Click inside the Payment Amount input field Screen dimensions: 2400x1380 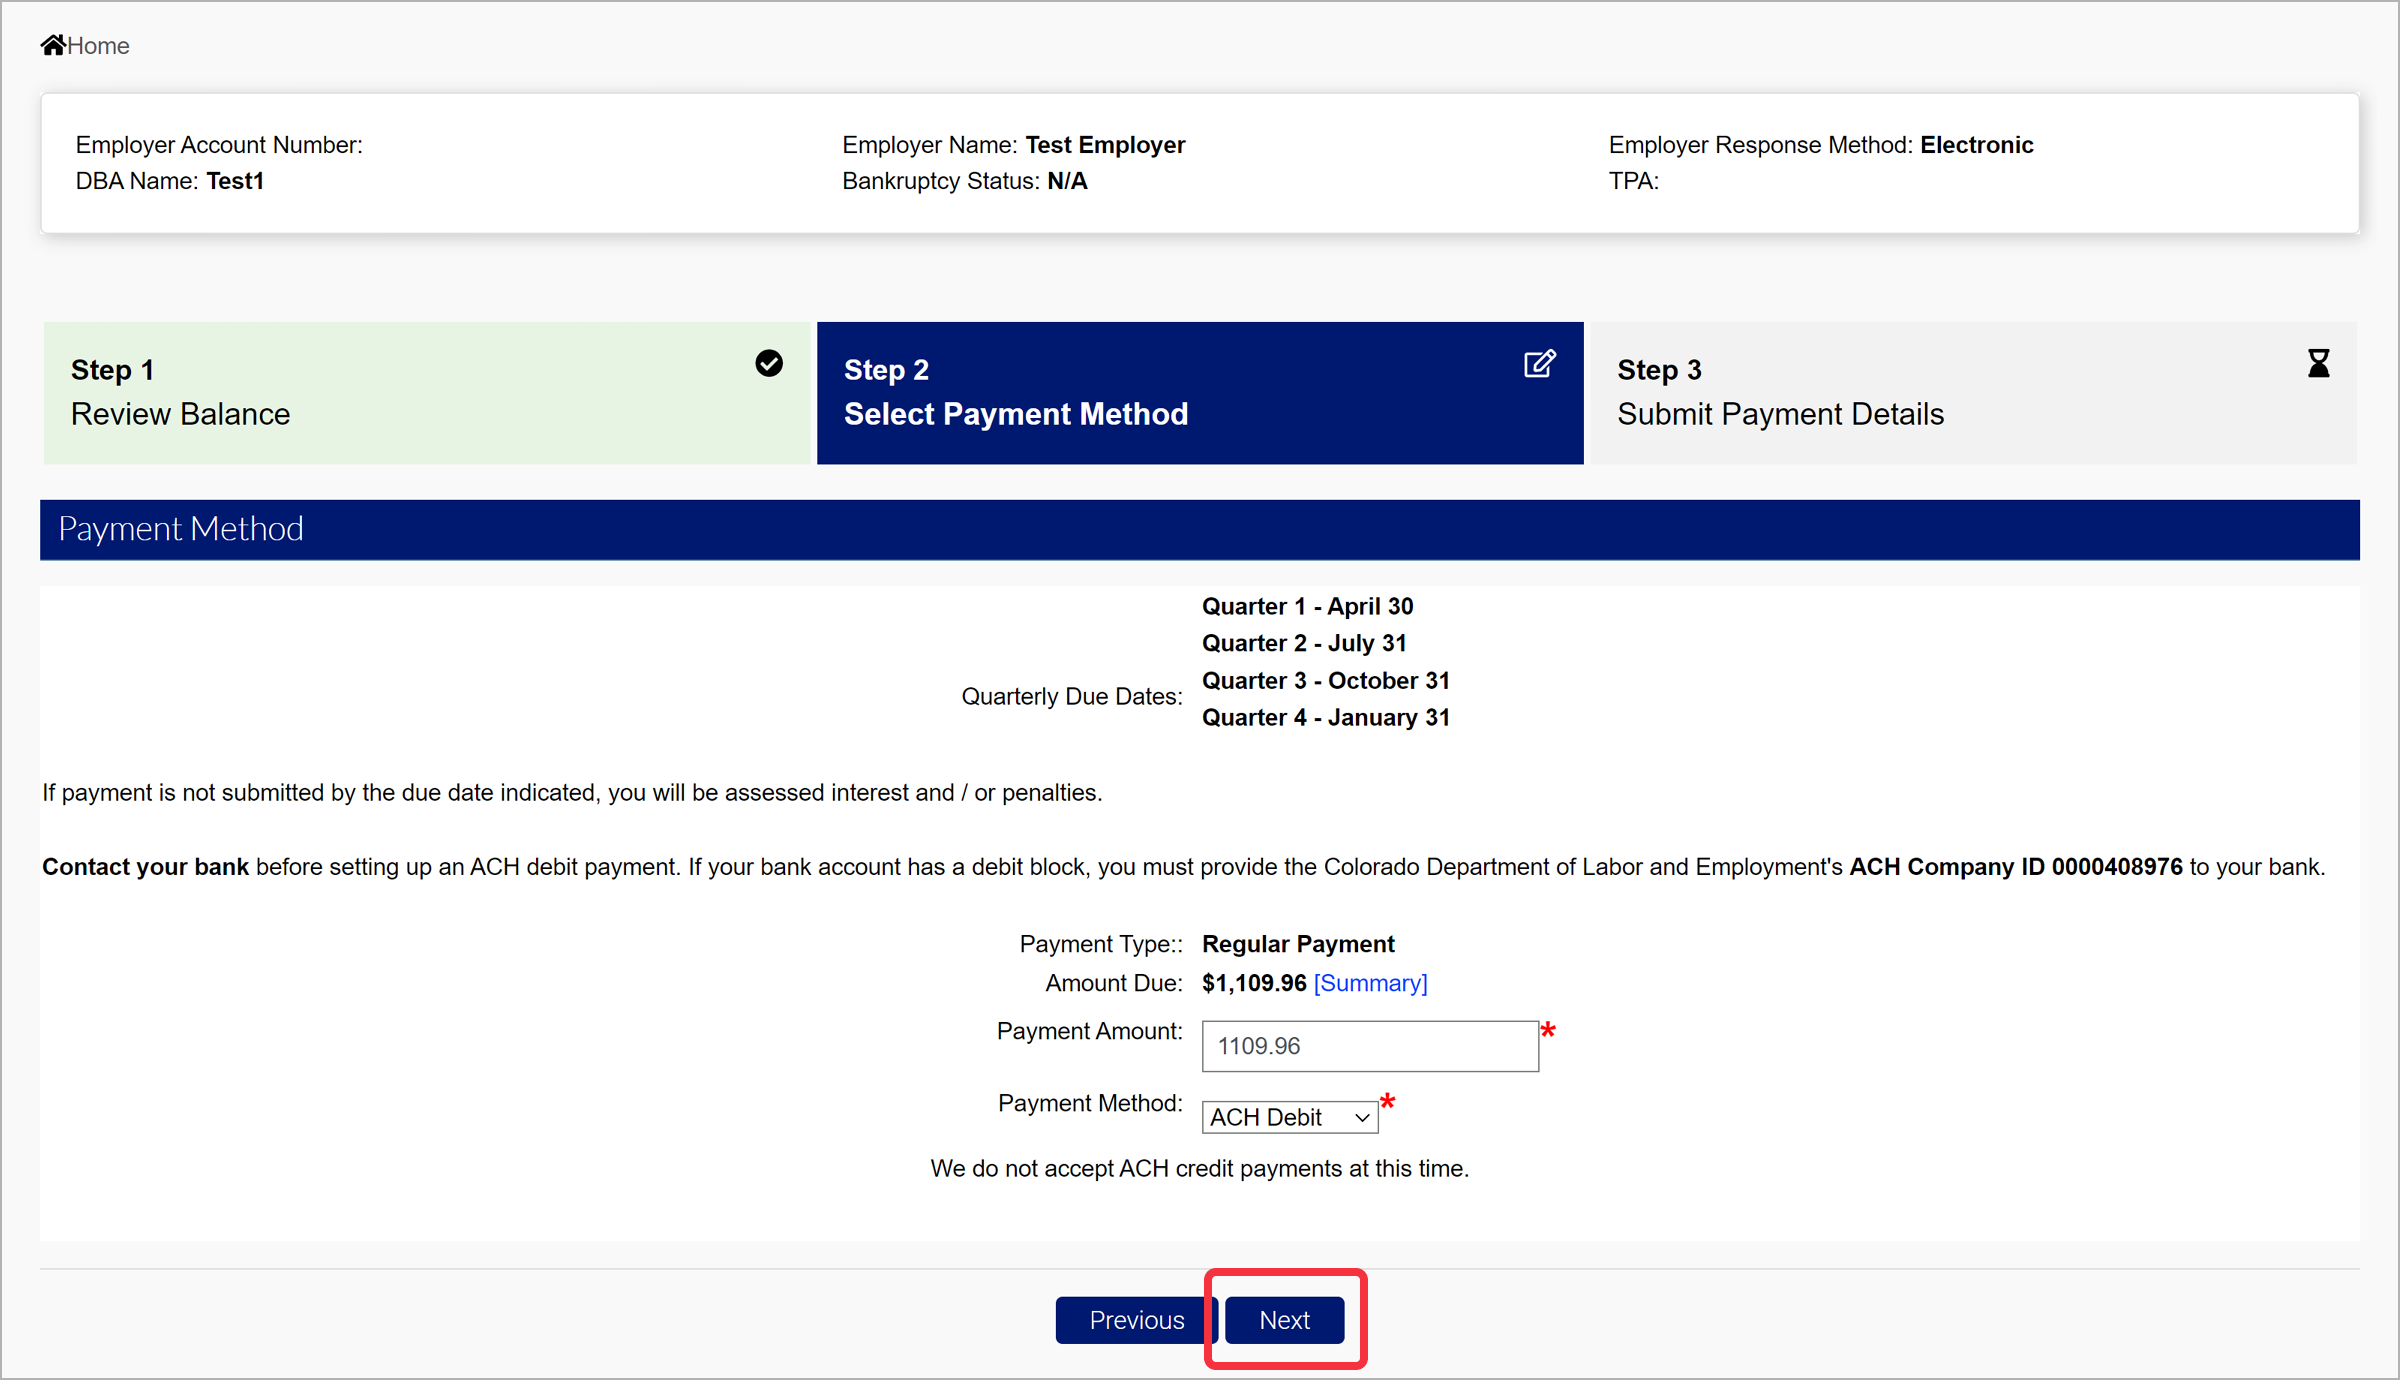(x=1369, y=1046)
